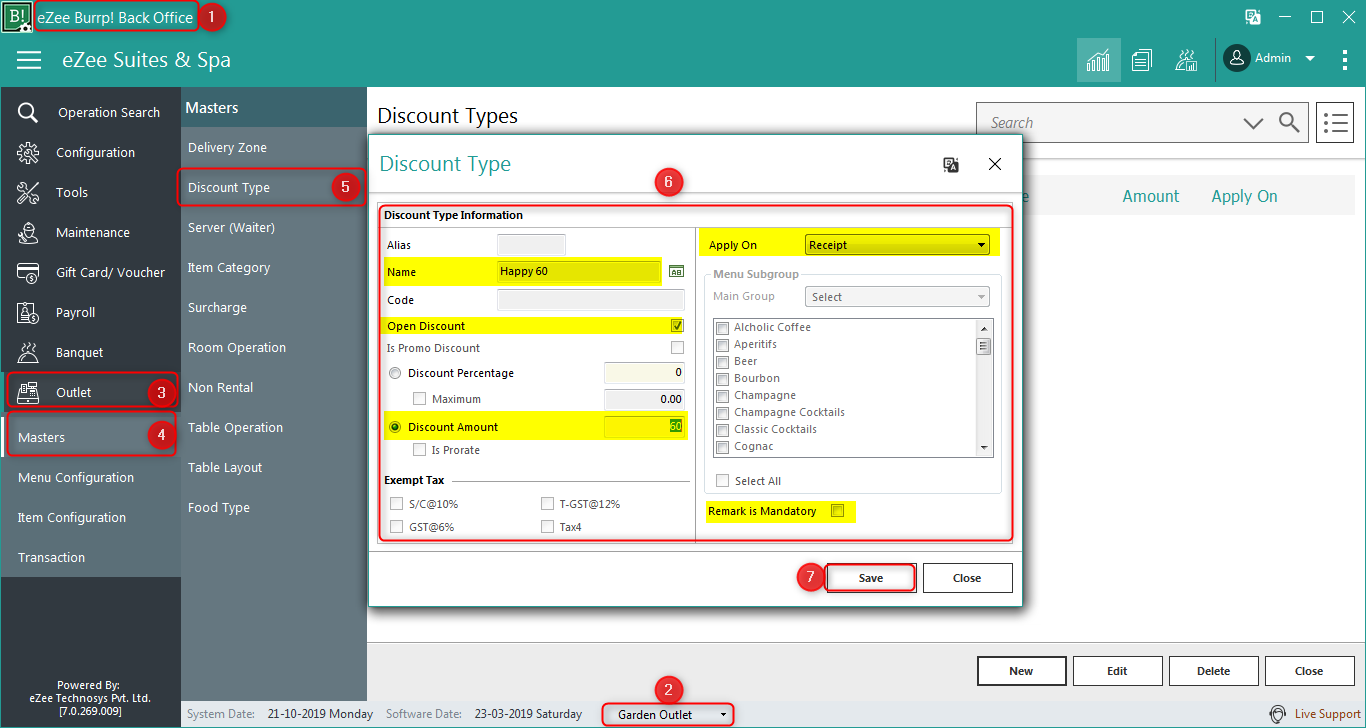Tick the T-GST@12% exempt tax checkbox
The height and width of the screenshot is (728, 1366).
pyautogui.click(x=547, y=504)
